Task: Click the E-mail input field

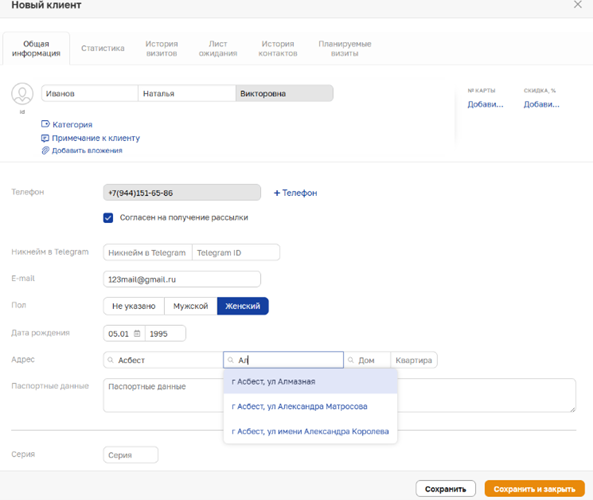Action: 182,280
